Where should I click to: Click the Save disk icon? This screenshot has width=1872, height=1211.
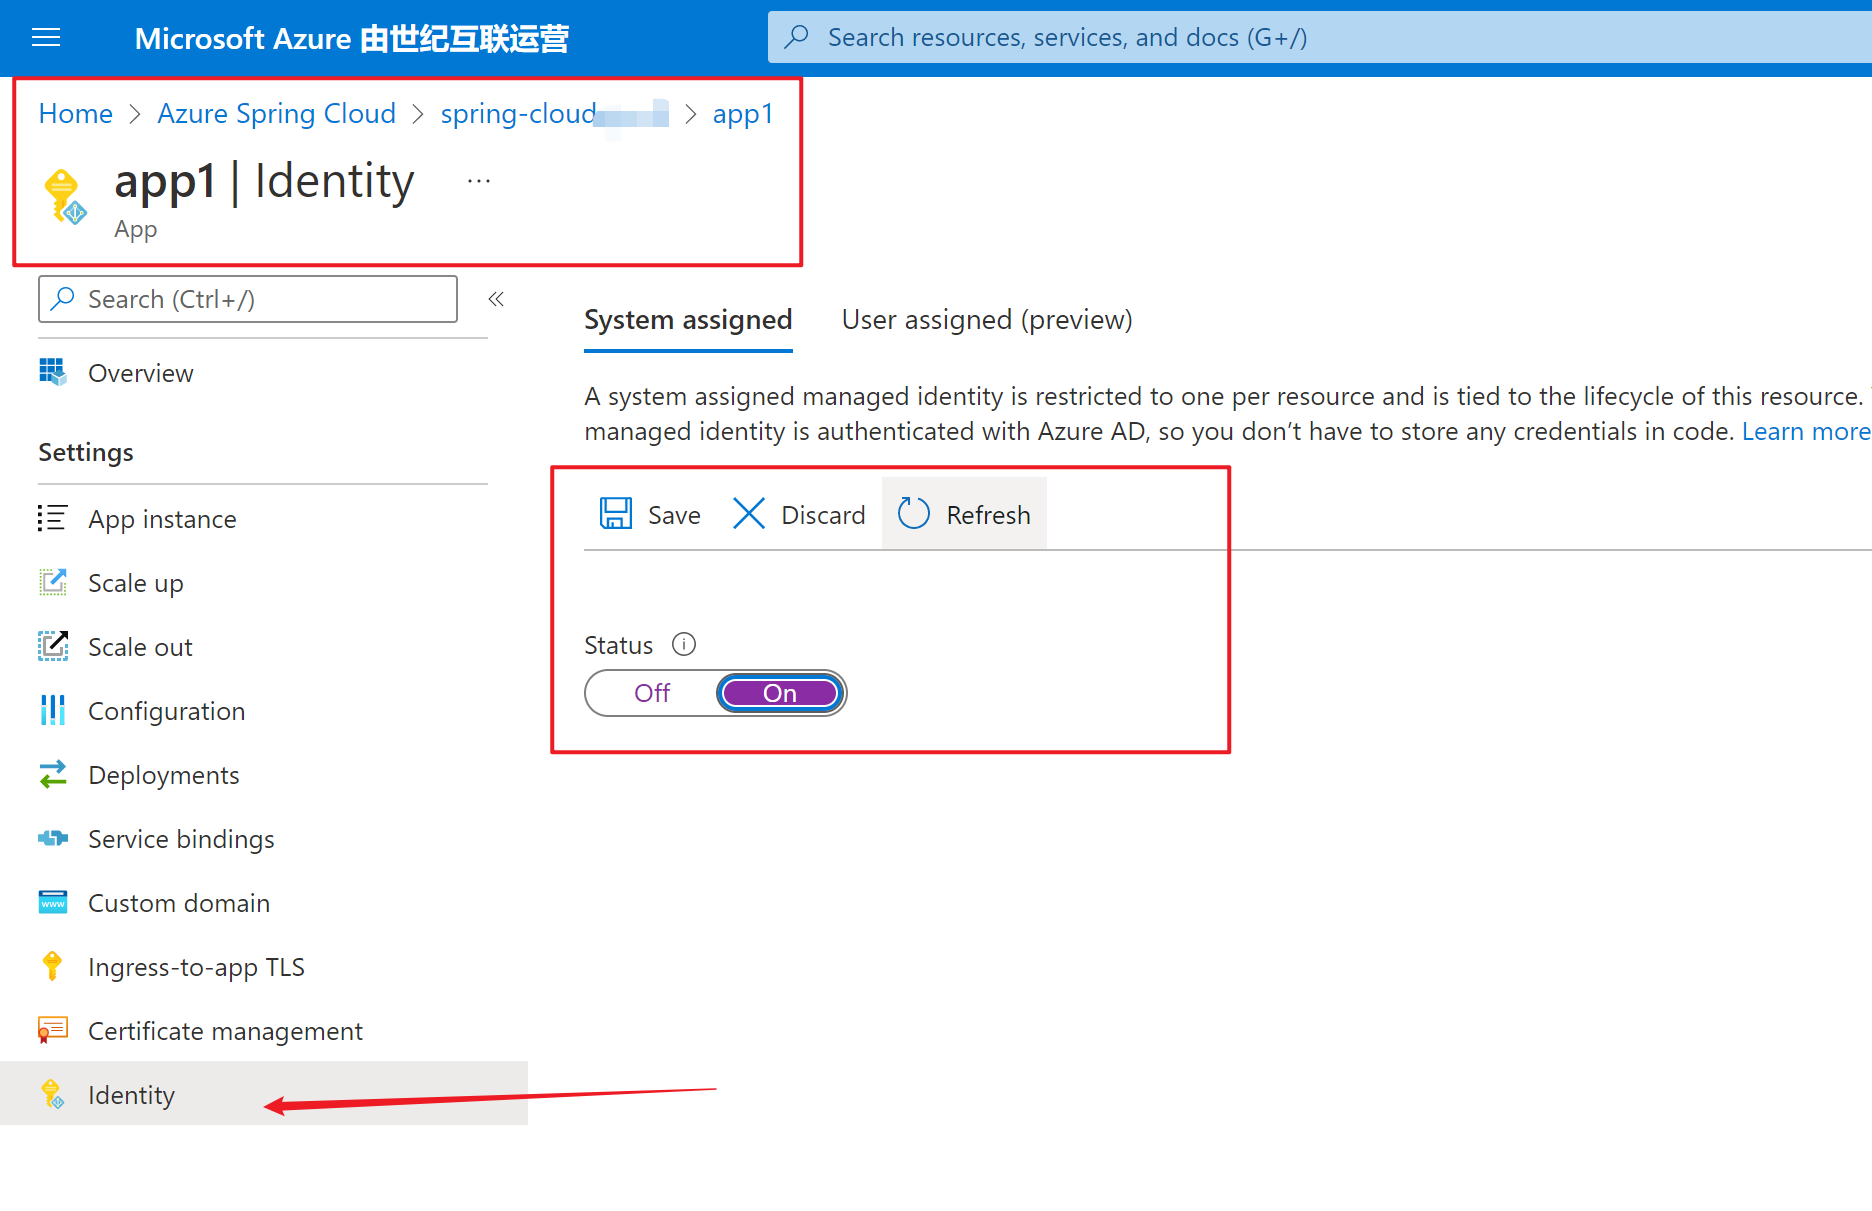click(615, 514)
